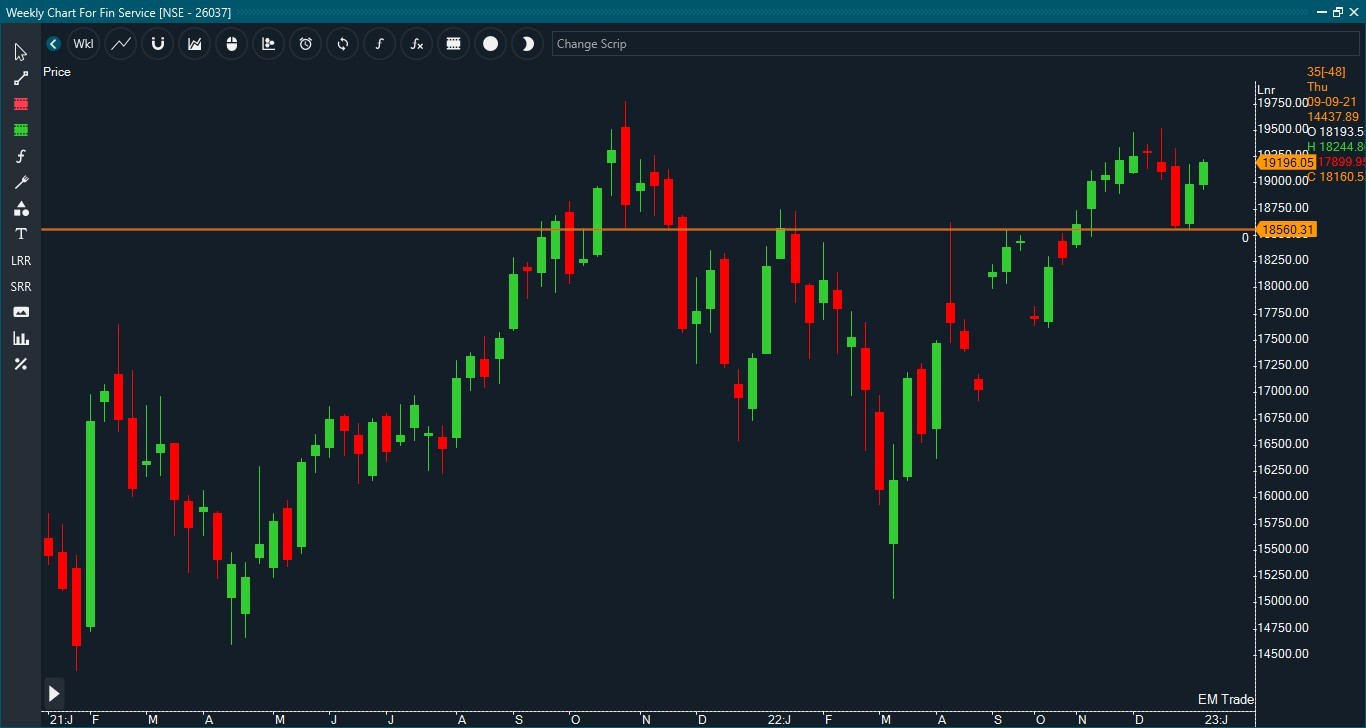Select the text annotation tool
The image size is (1366, 728).
(x=20, y=234)
